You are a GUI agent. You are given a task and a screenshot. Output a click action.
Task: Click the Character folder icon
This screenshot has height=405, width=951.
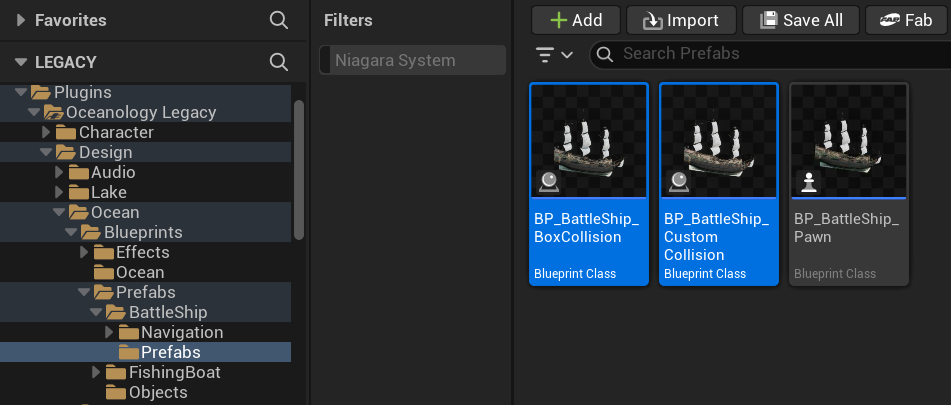pos(66,132)
